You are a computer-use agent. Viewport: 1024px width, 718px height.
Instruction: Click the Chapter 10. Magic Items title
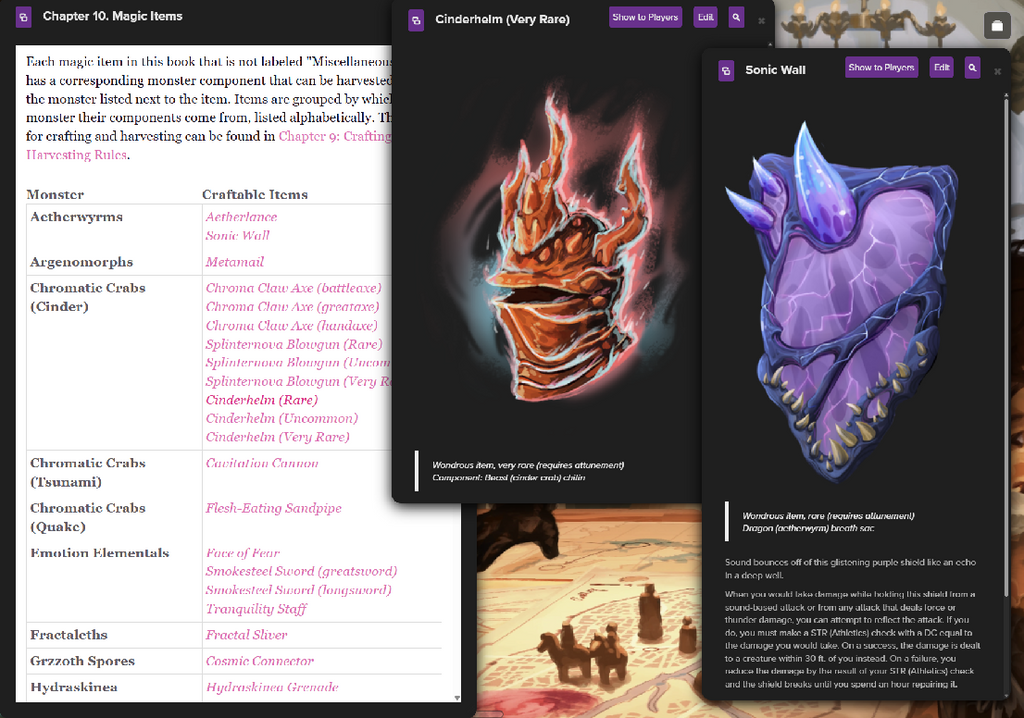(x=112, y=16)
